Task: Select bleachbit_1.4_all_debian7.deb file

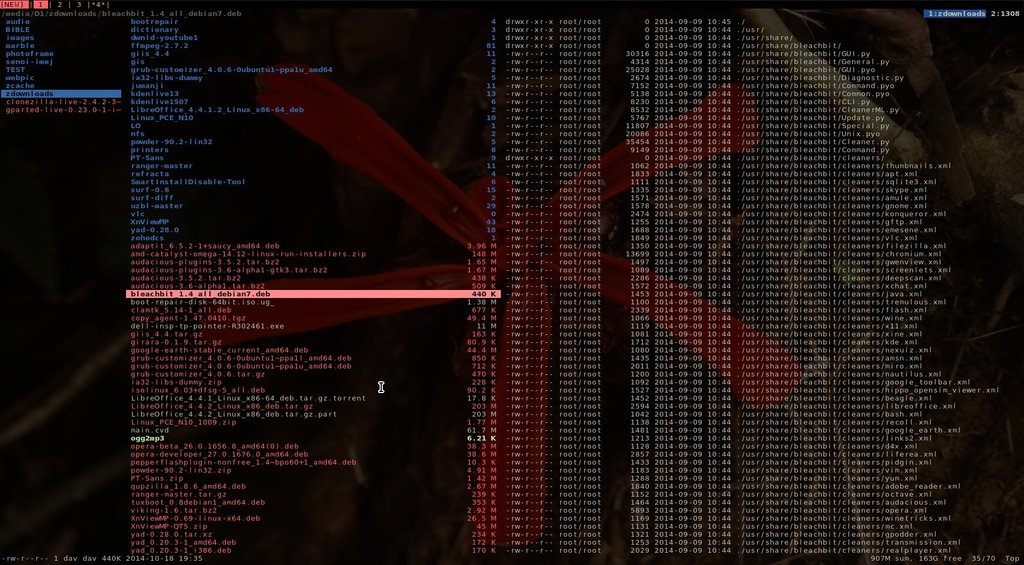Action: pos(313,294)
